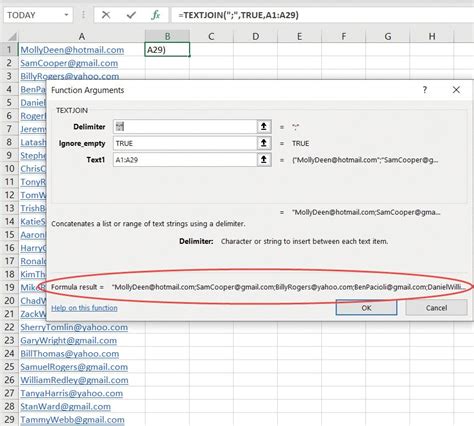Open MollyDeen@hotmail.com email link
This screenshot has width=474, height=426.
(x=72, y=50)
